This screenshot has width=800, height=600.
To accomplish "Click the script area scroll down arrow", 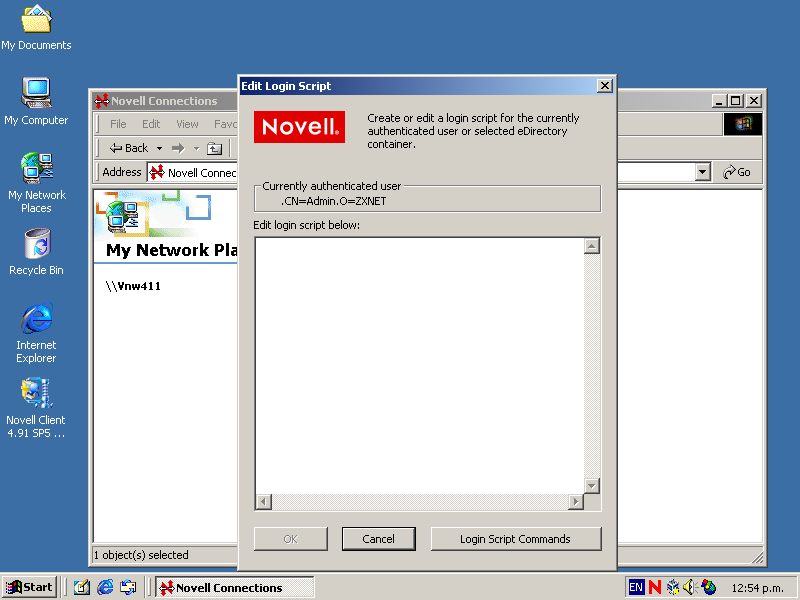I will point(592,486).
